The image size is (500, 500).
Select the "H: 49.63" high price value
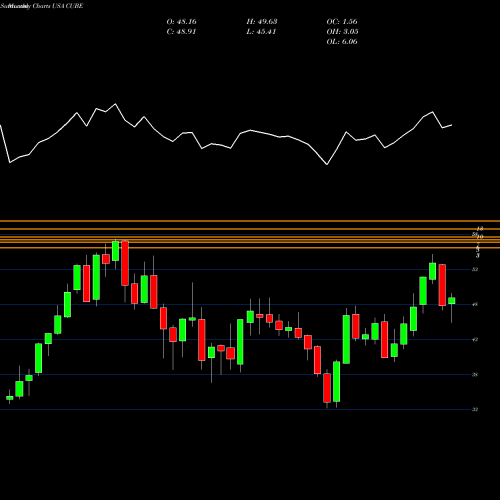(262, 22)
